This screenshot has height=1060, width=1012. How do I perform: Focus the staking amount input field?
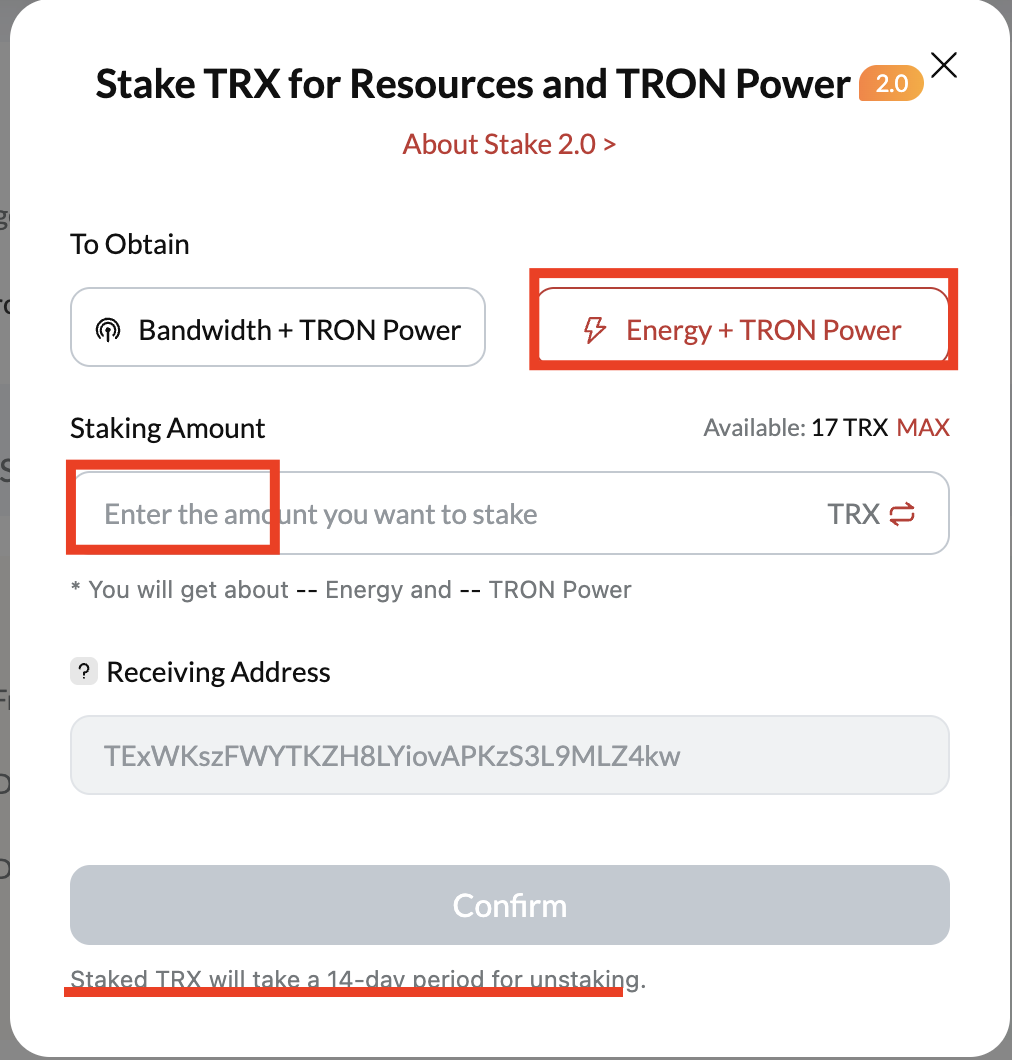pyautogui.click(x=450, y=514)
